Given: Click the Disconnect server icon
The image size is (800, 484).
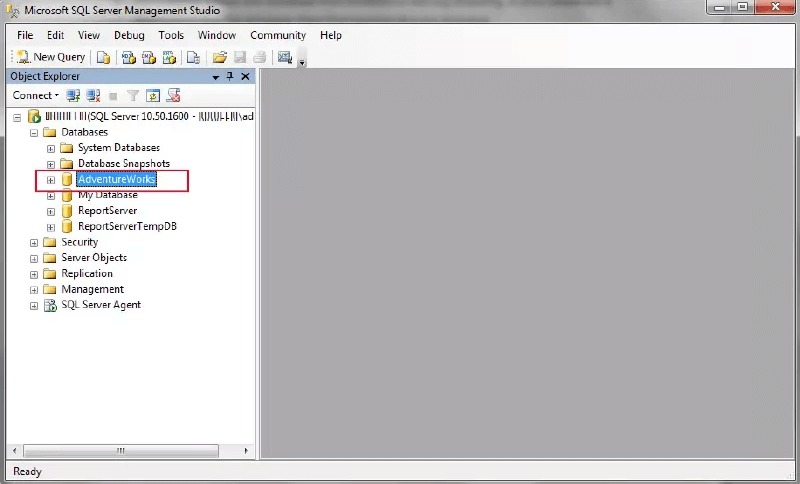Looking at the screenshot, I should click(x=93, y=95).
